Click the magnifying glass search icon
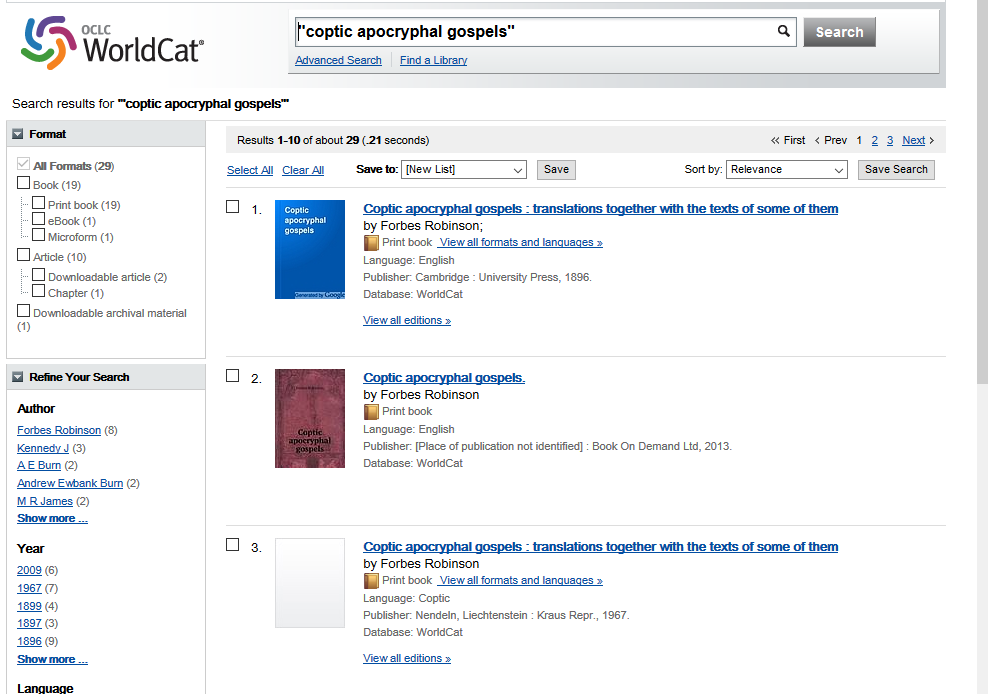988x694 pixels. pos(784,31)
